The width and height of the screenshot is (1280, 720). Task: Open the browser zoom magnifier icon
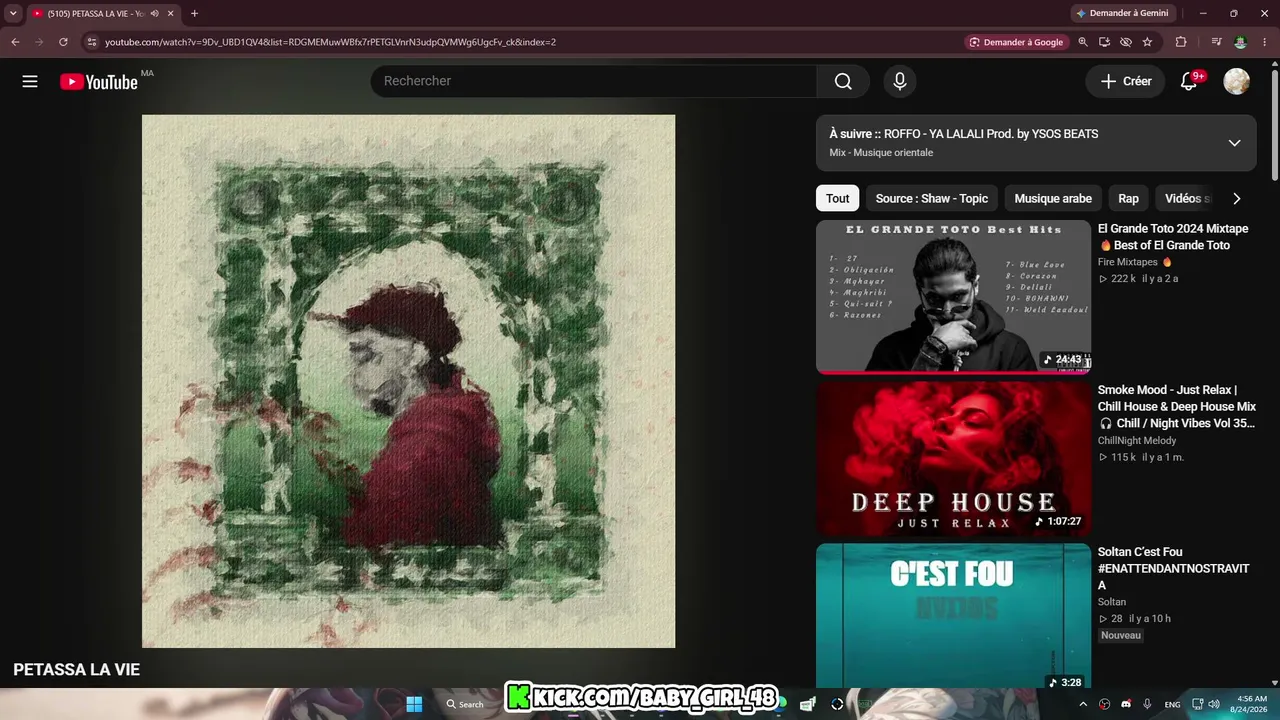tap(1083, 42)
